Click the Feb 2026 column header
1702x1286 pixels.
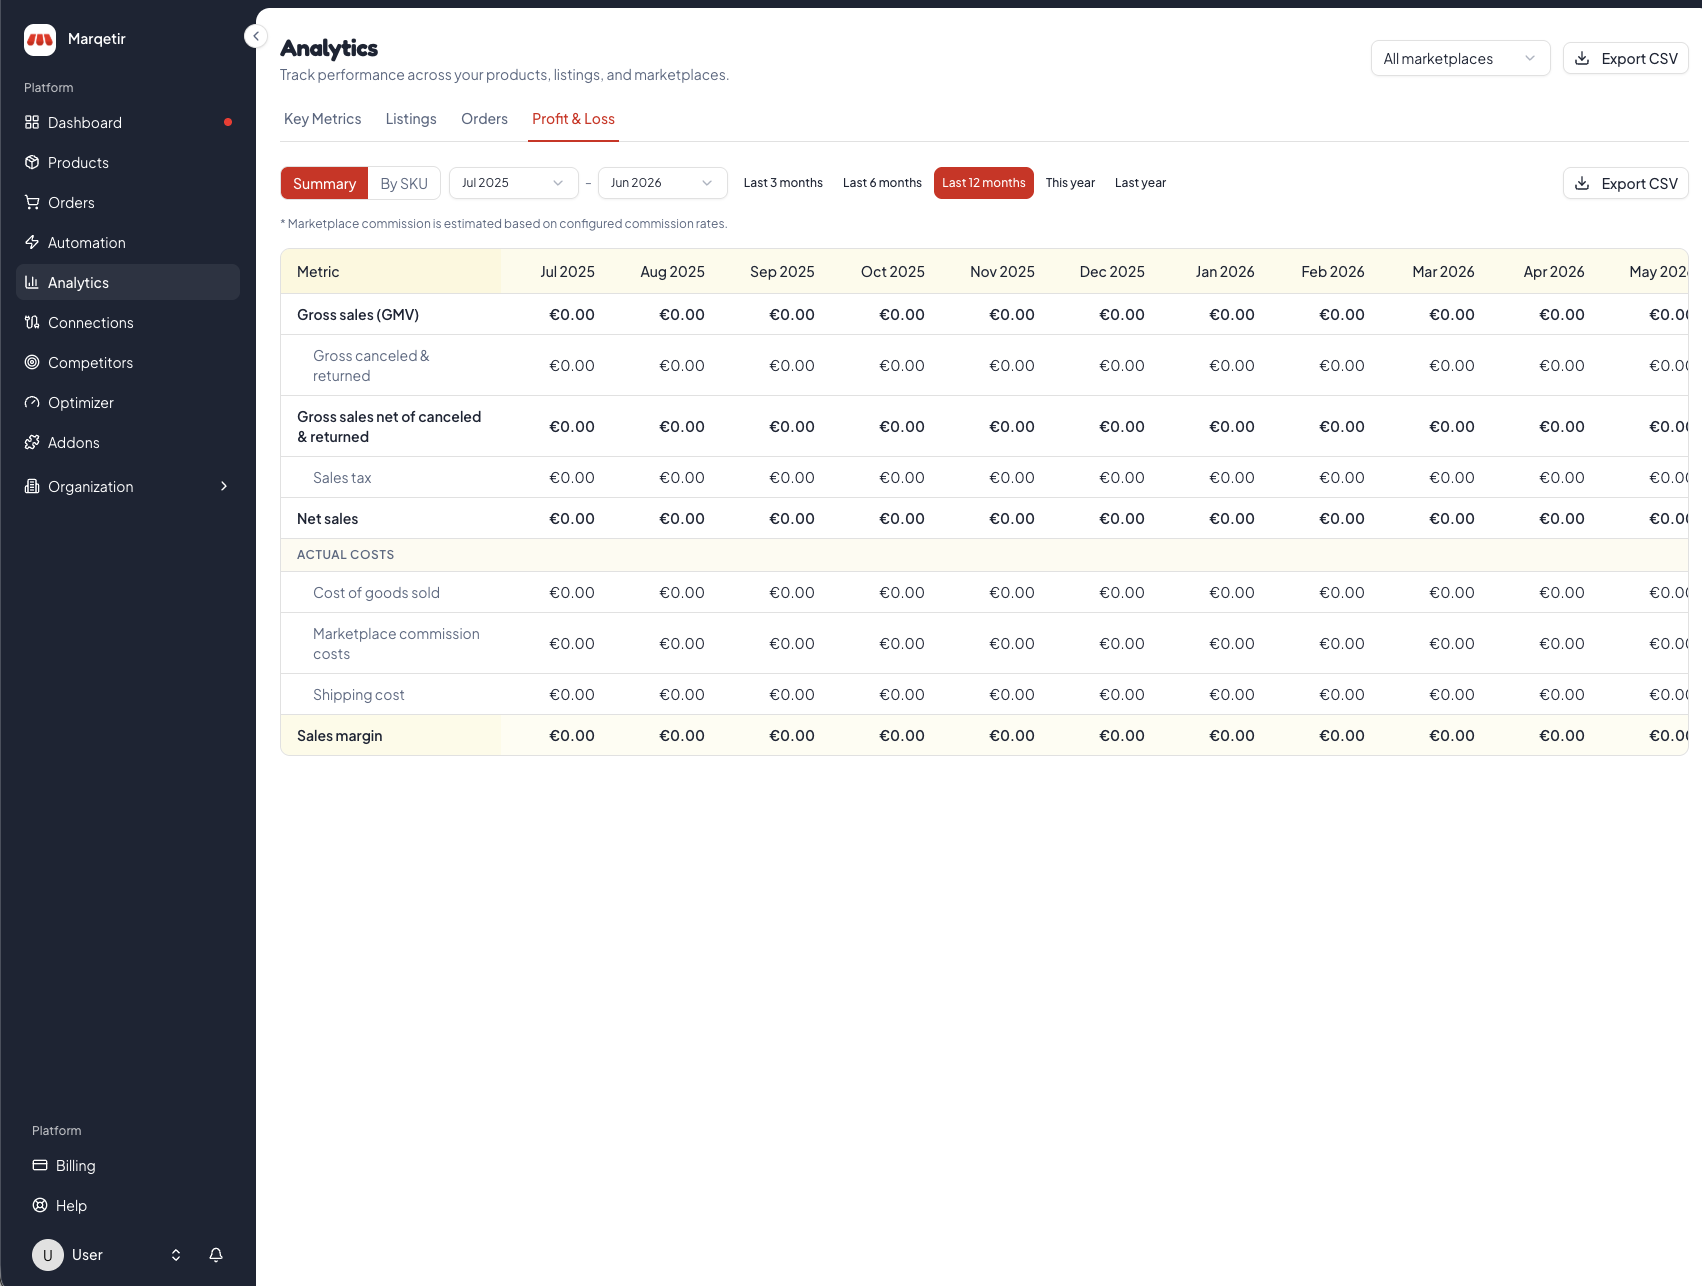[x=1332, y=272]
